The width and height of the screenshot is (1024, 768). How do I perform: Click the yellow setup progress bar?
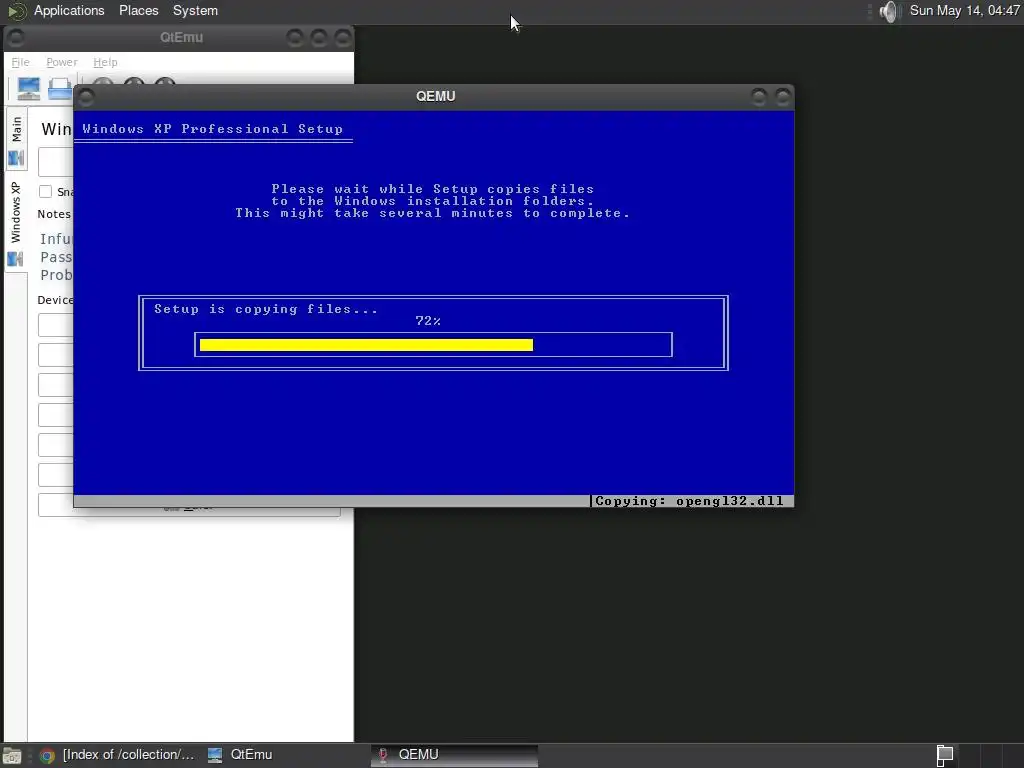[x=366, y=345]
